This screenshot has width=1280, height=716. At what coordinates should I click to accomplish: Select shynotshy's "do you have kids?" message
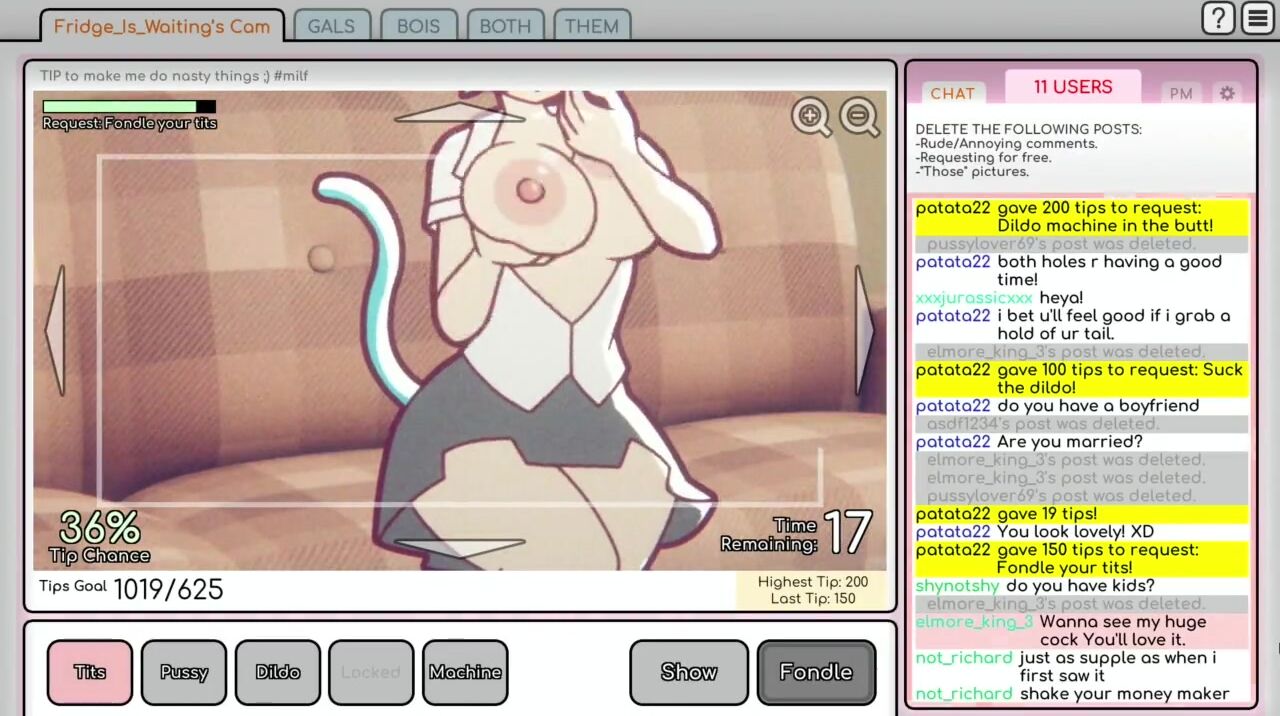coord(1080,586)
